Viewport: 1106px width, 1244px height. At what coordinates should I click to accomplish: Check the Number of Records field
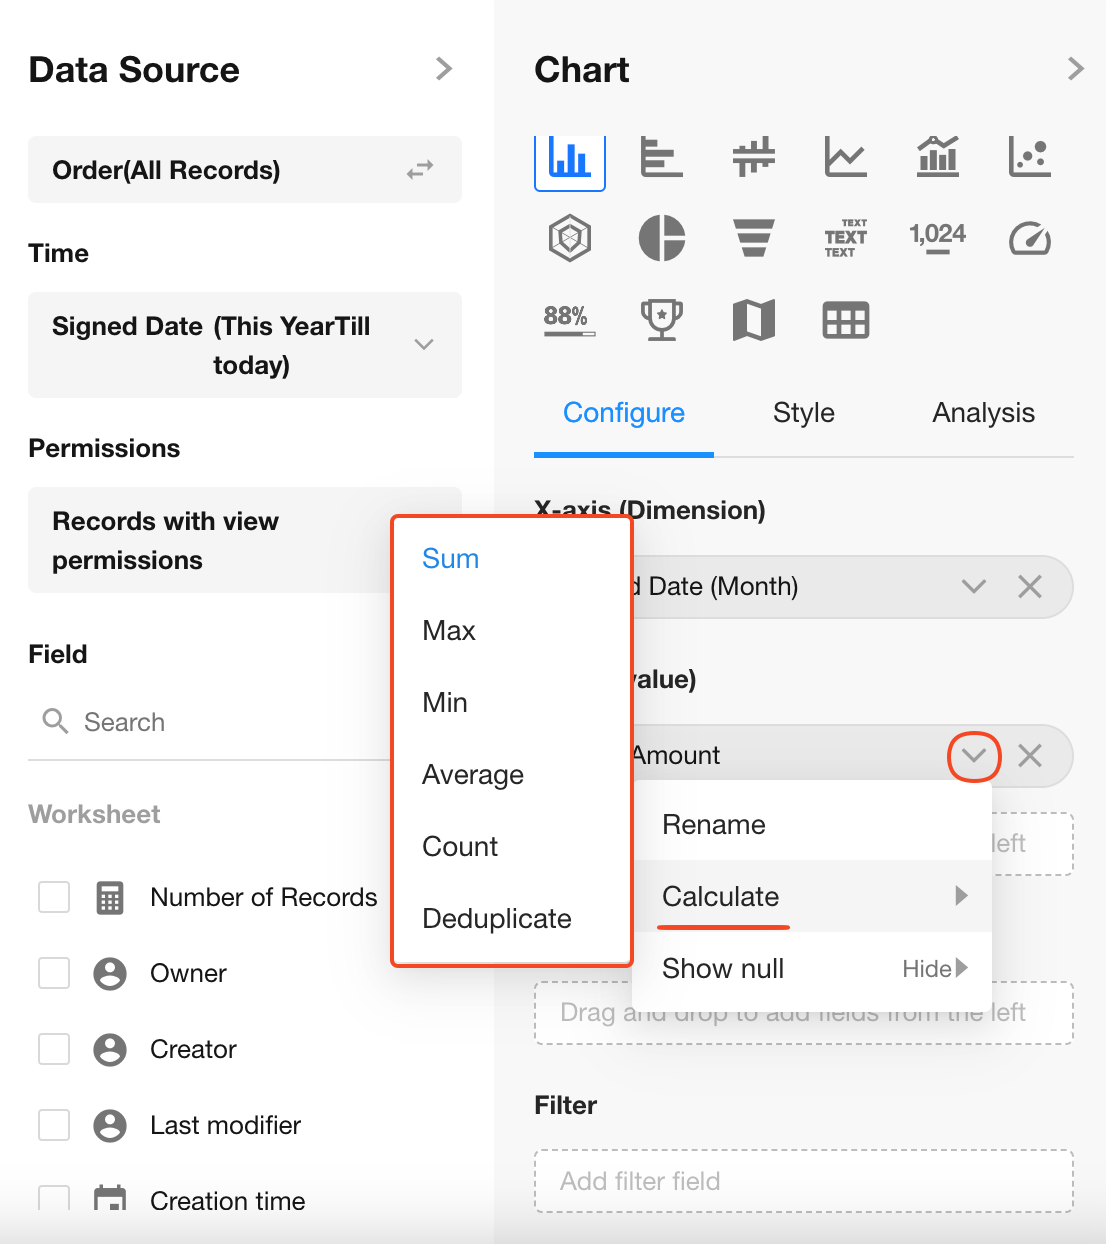54,897
